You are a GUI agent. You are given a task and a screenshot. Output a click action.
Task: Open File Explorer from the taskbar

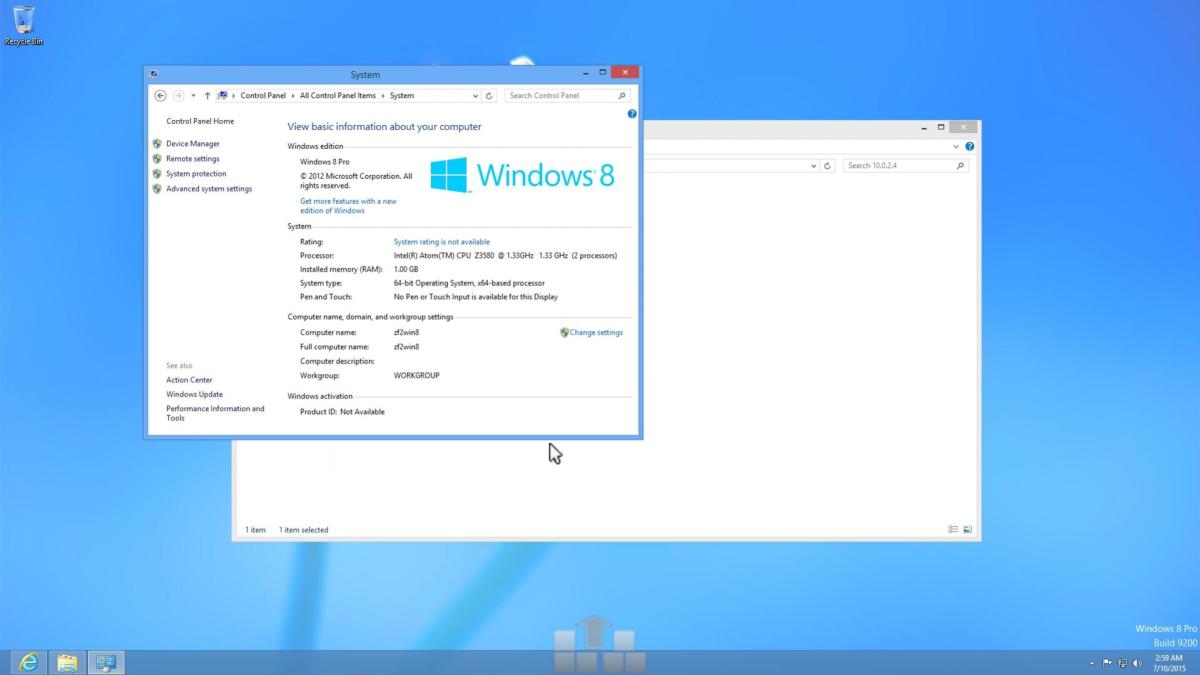[x=67, y=662]
